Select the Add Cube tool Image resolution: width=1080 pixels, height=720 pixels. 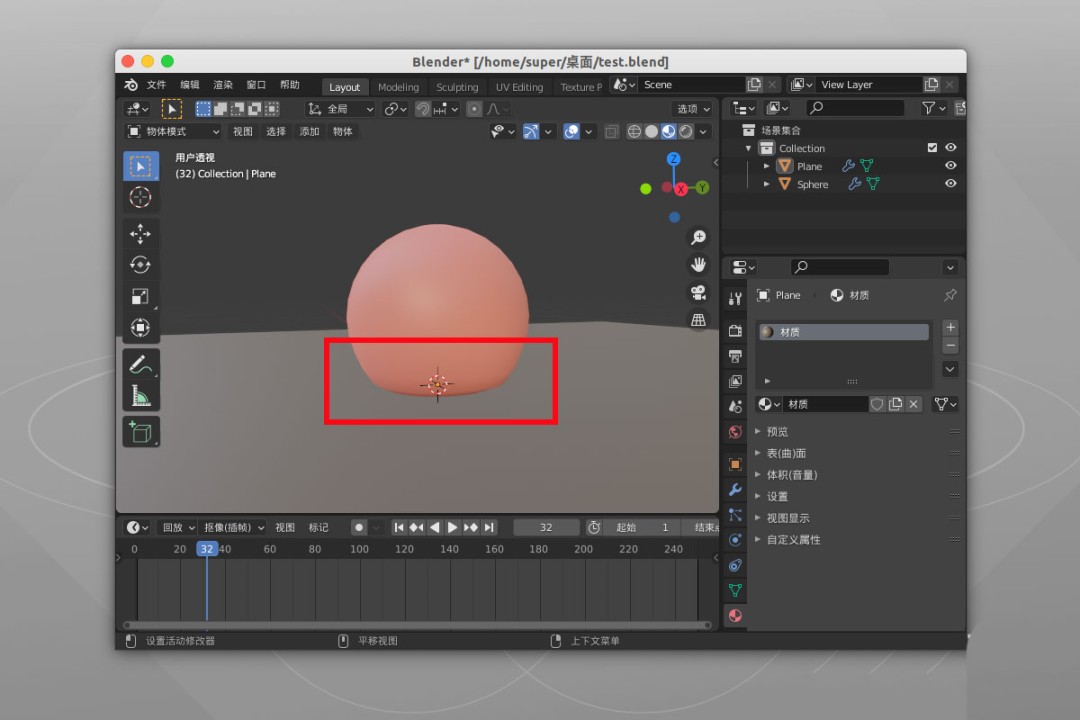pos(140,428)
